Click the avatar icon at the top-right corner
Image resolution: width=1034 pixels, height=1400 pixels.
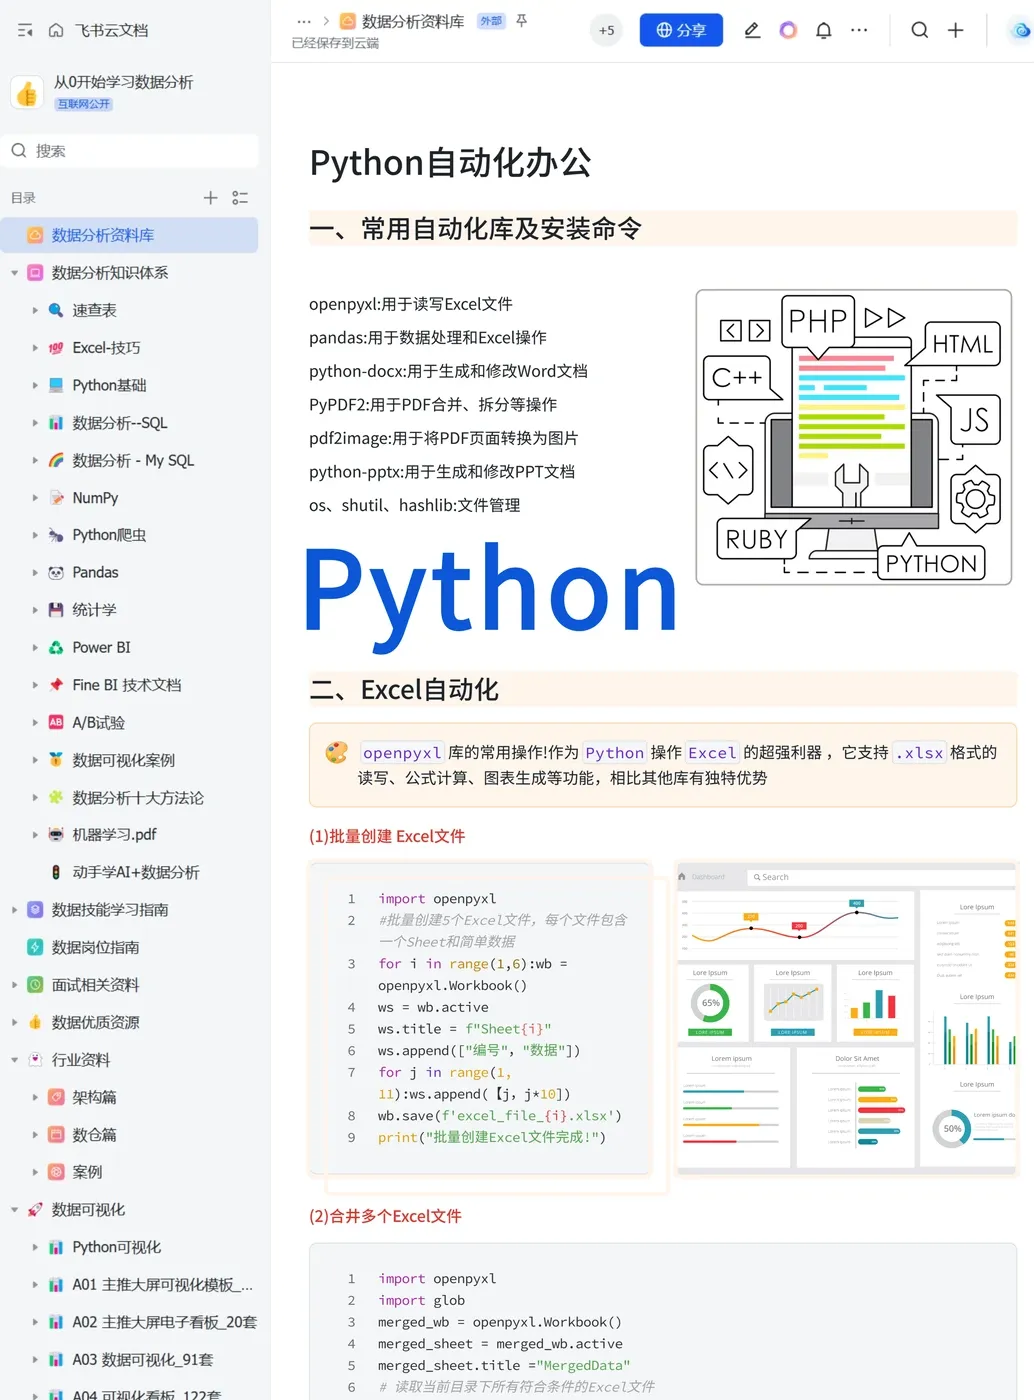1021,30
